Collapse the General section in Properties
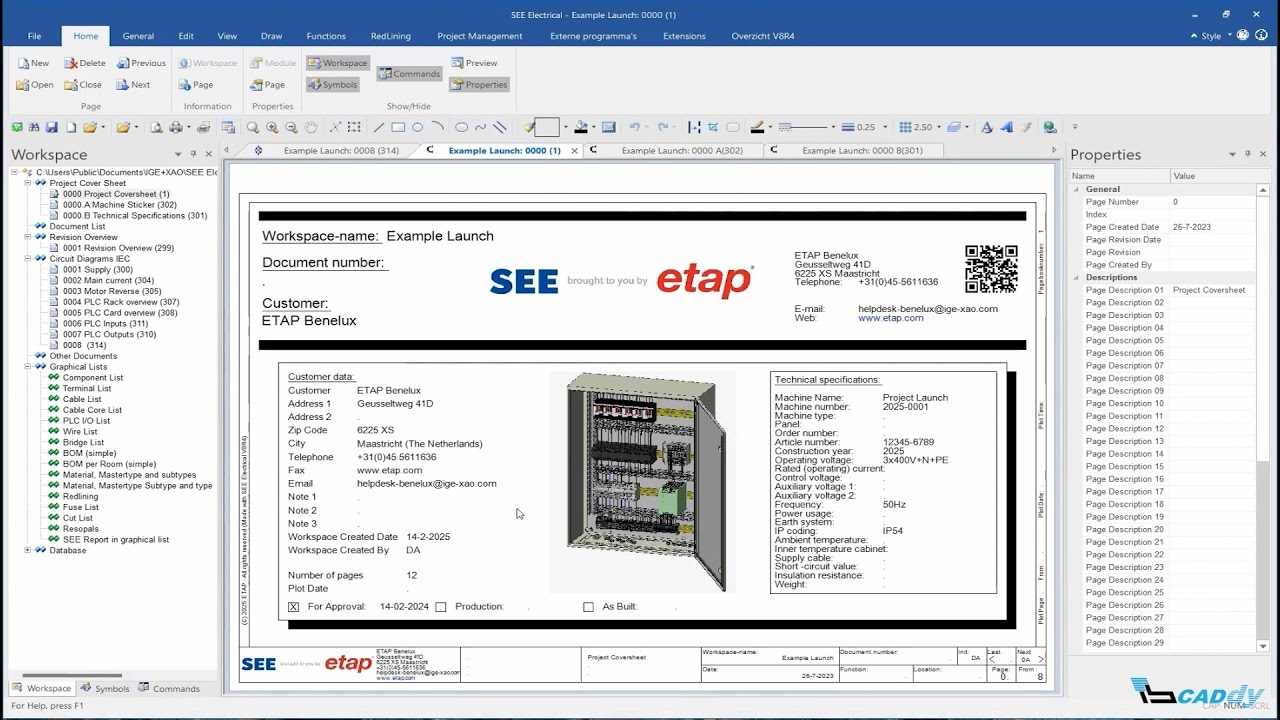The width and height of the screenshot is (1280, 720). (x=1077, y=189)
